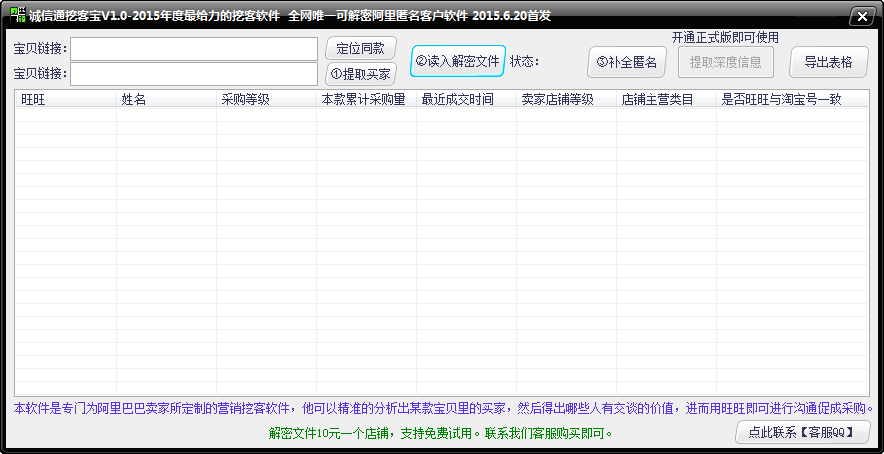Click the ①提取买家 button
Image resolution: width=884 pixels, height=454 pixels.
[361, 74]
